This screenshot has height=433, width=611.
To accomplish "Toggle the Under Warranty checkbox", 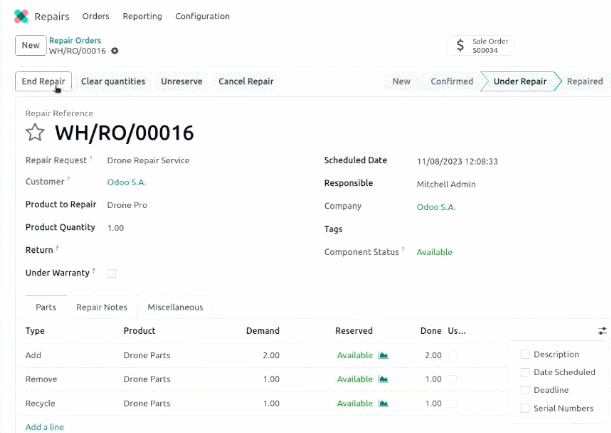I will (x=111, y=273).
